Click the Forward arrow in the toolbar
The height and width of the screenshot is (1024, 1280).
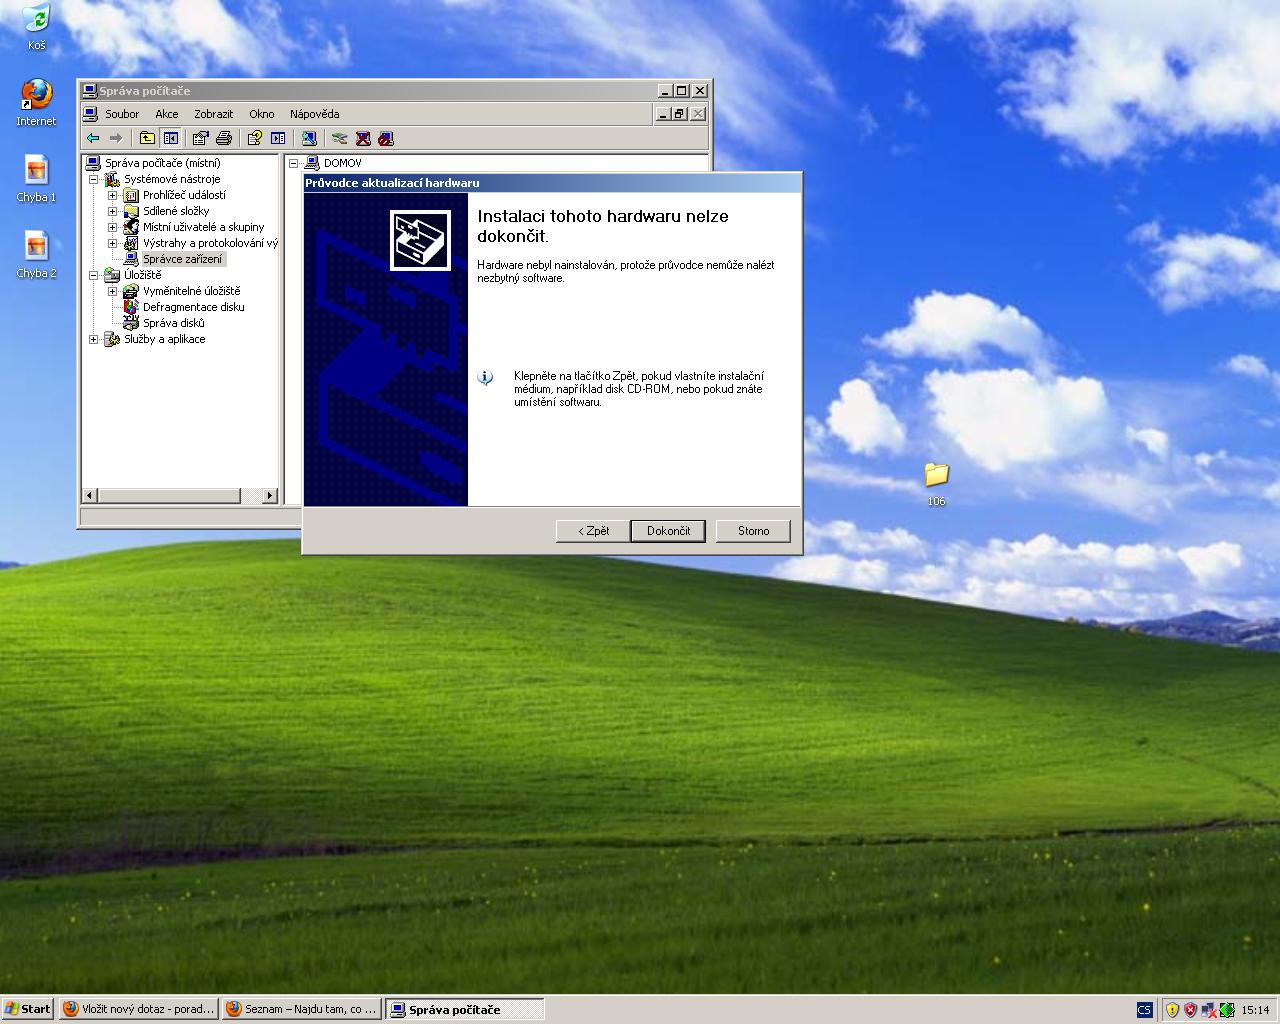[116, 138]
